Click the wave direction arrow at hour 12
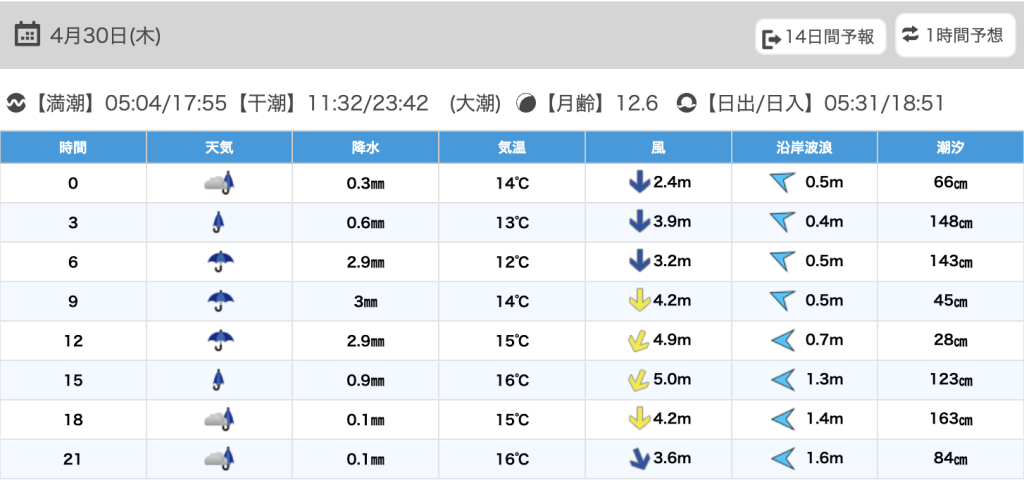 point(782,340)
